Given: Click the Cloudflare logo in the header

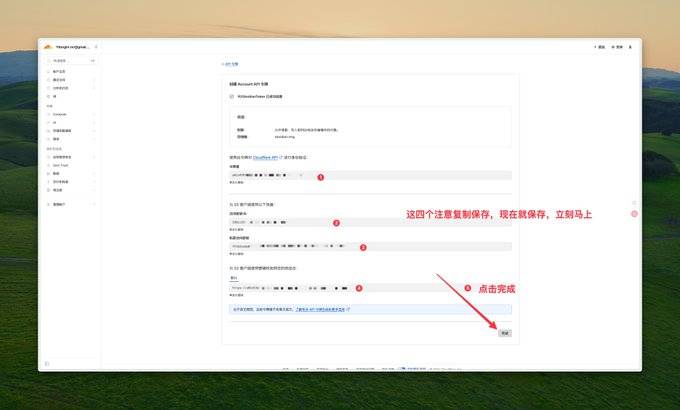Looking at the screenshot, I should click(47, 46).
